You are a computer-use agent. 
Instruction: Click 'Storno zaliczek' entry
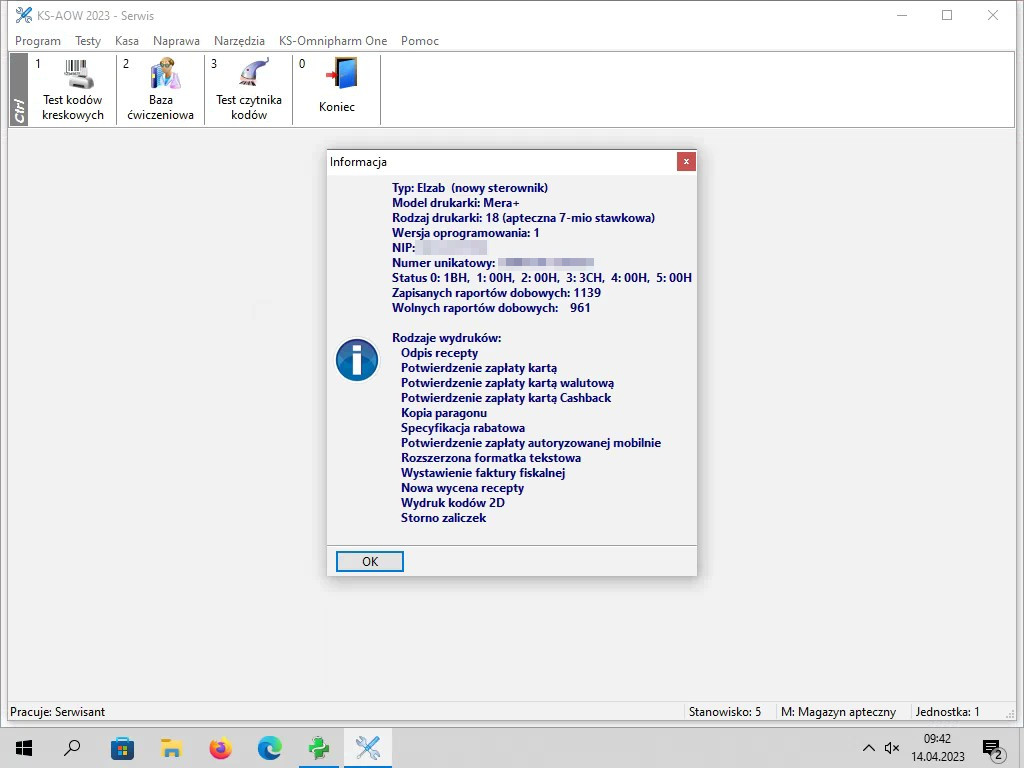[x=443, y=519]
